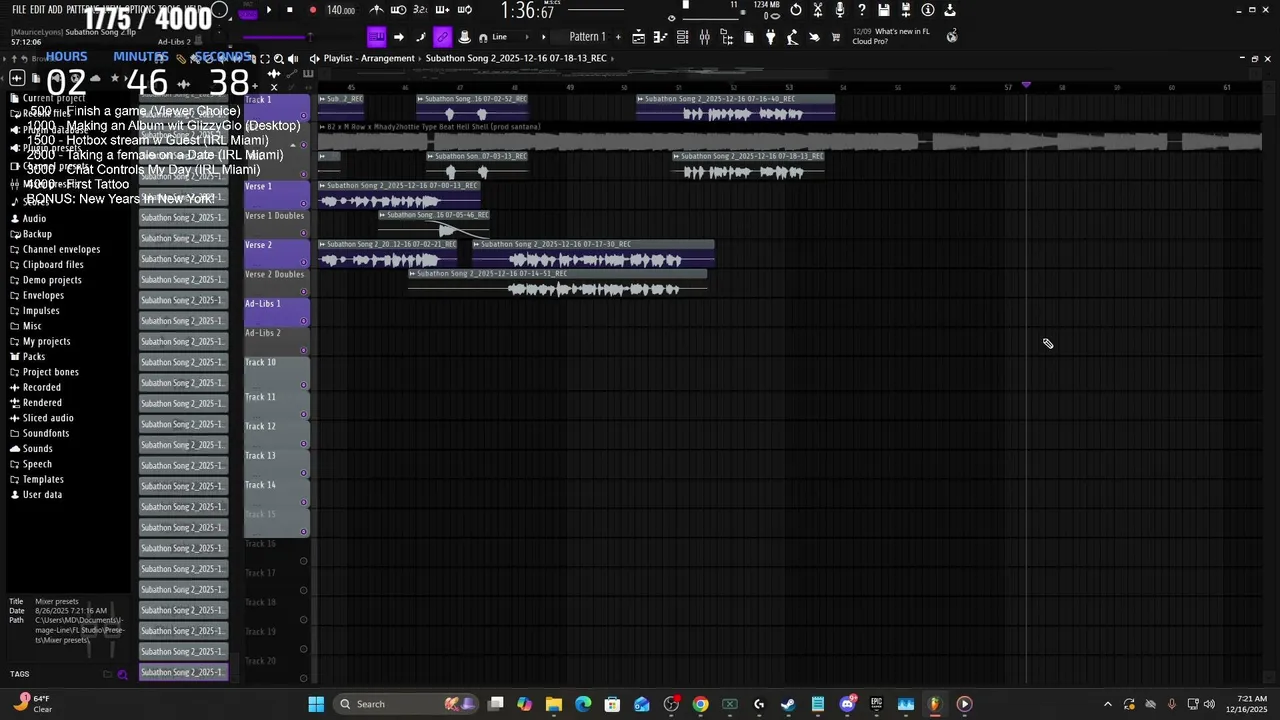1280x720 pixels.
Task: Open the User data folder
Action: click(42, 494)
